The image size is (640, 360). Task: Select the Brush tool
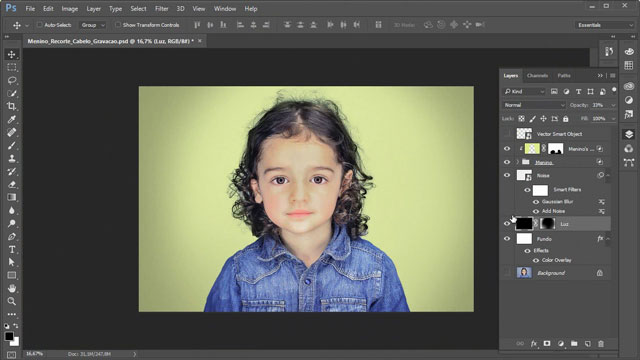tap(11, 145)
